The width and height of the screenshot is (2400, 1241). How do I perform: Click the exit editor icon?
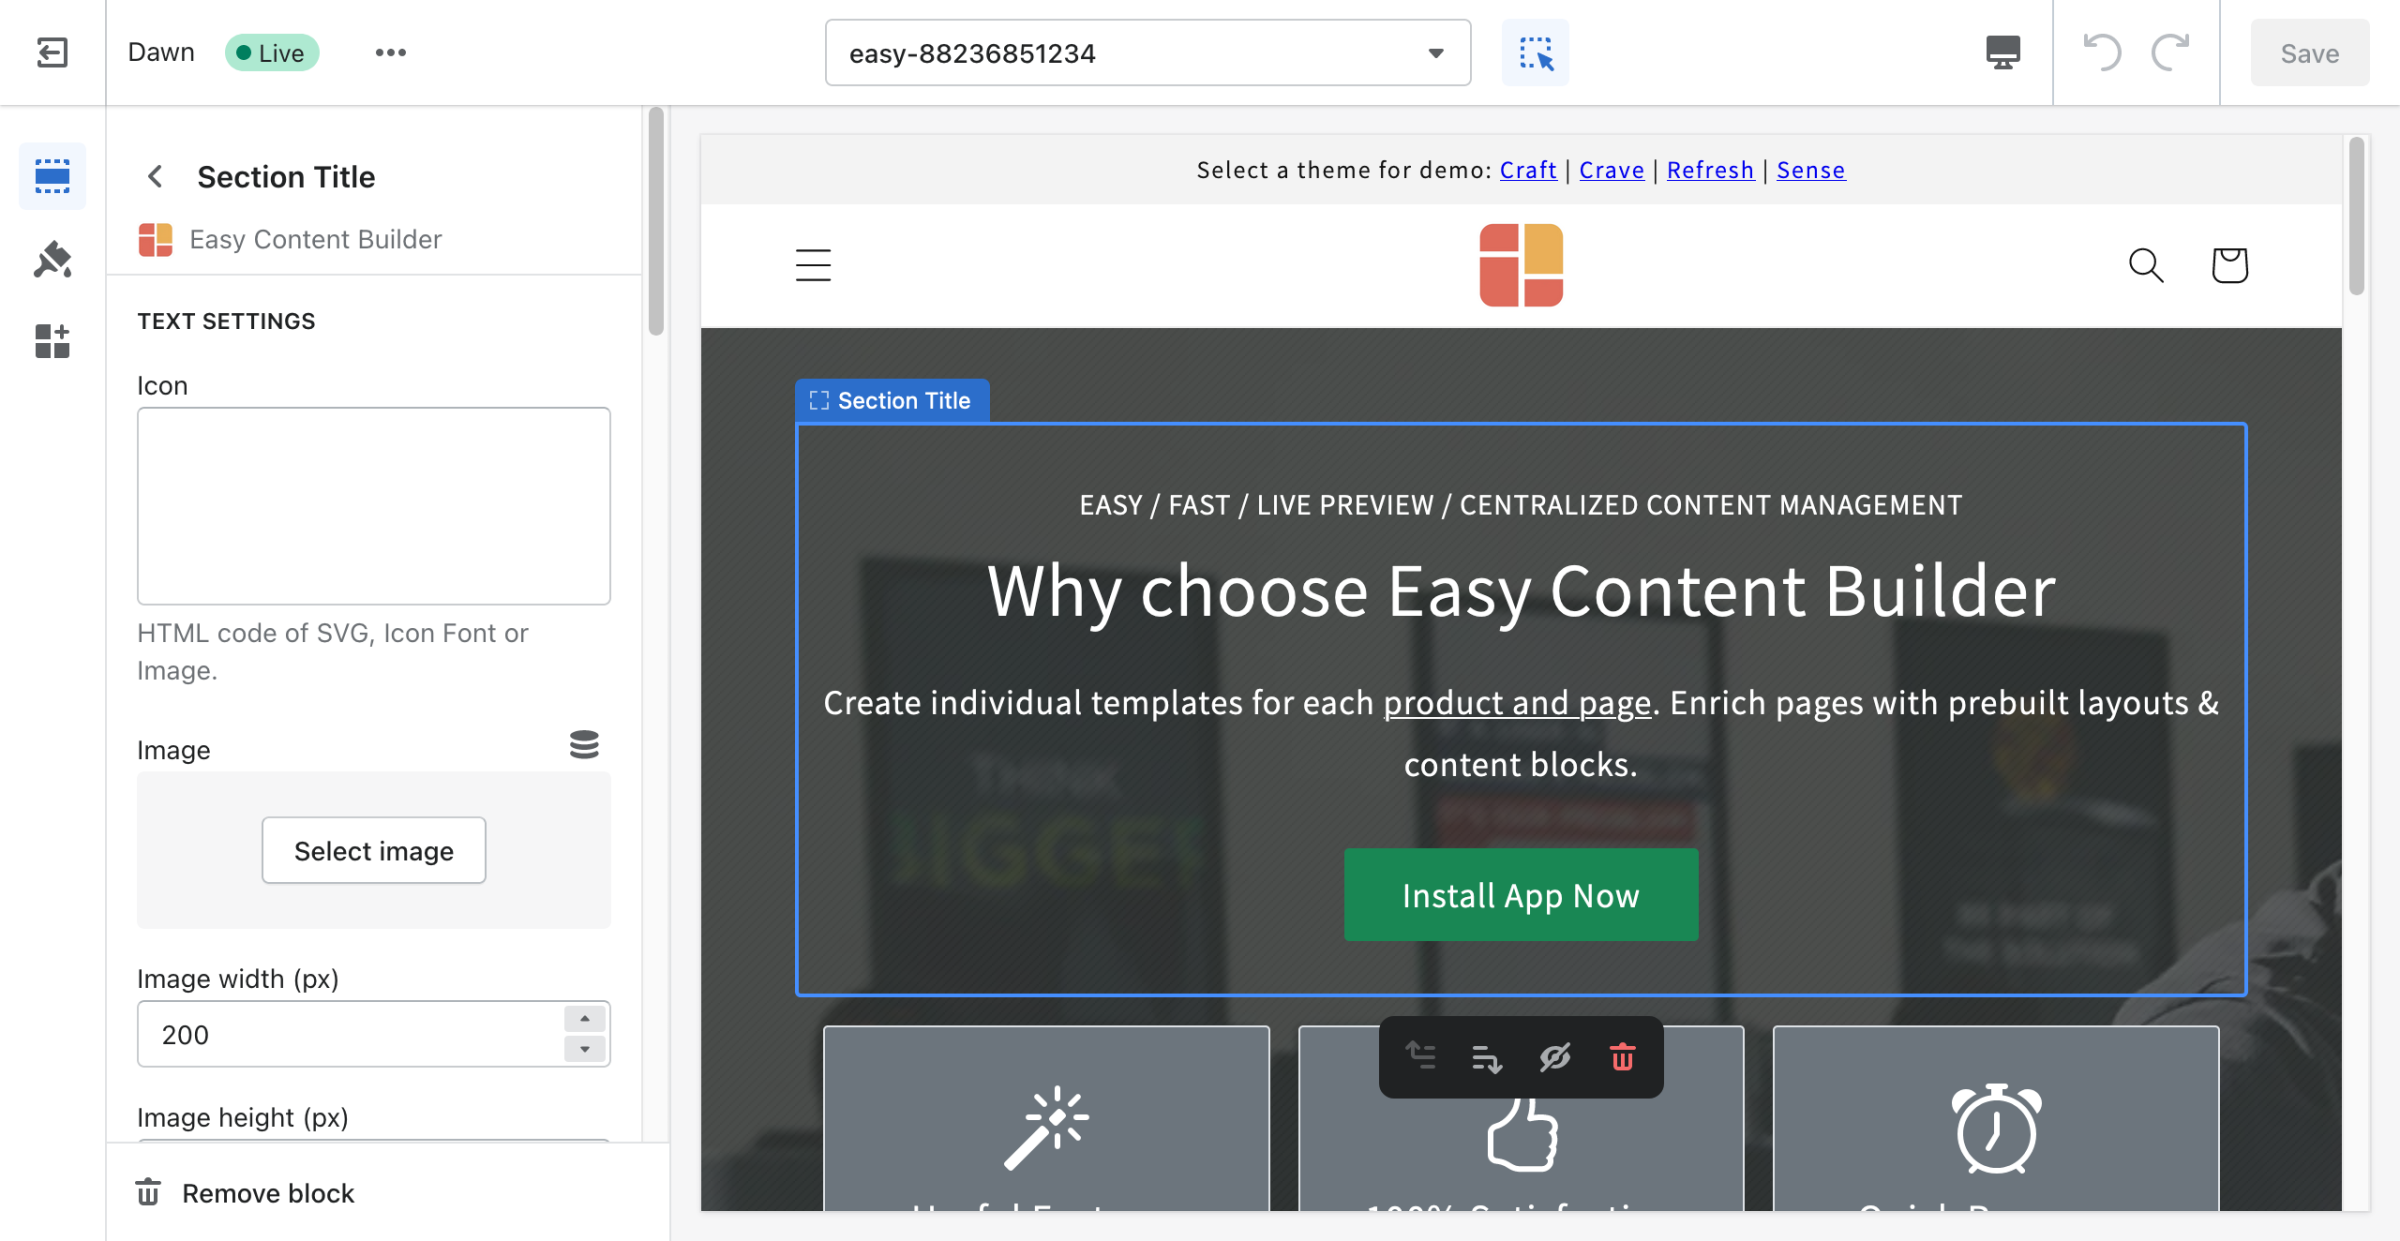[x=52, y=52]
